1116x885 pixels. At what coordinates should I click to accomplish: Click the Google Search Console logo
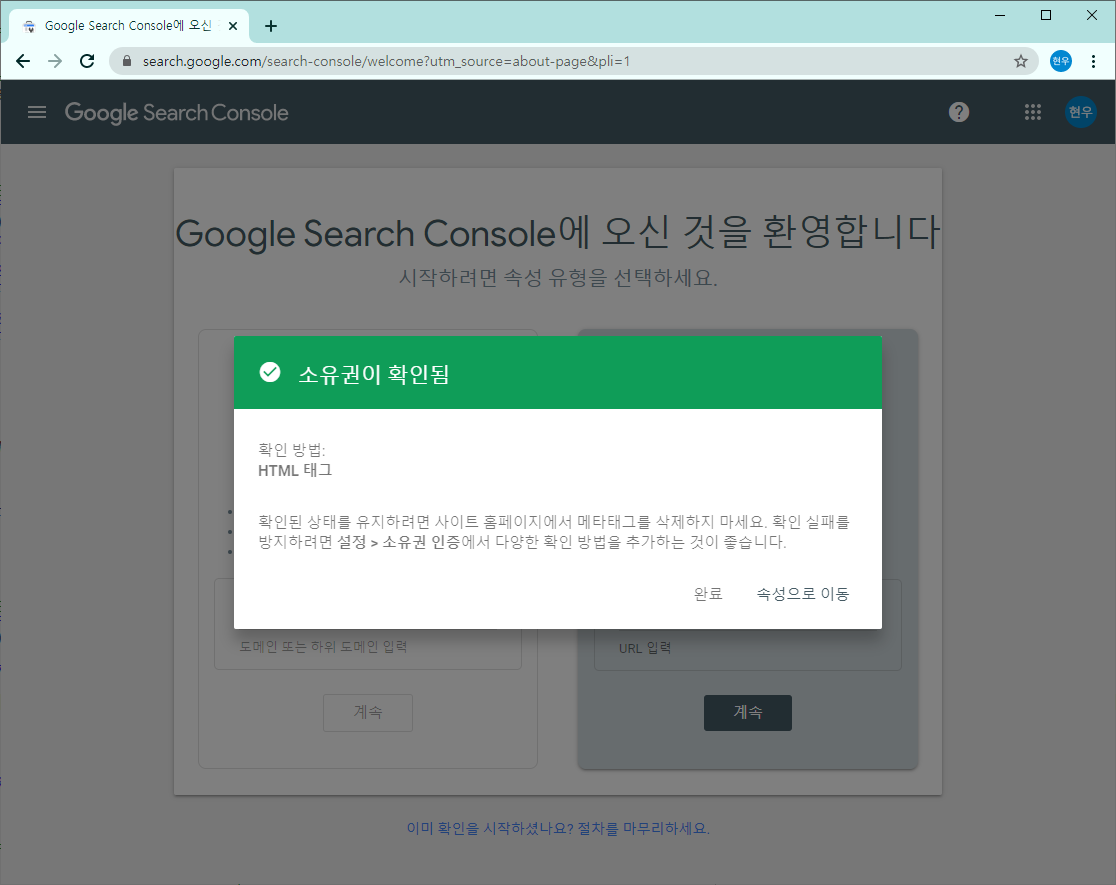click(x=177, y=112)
